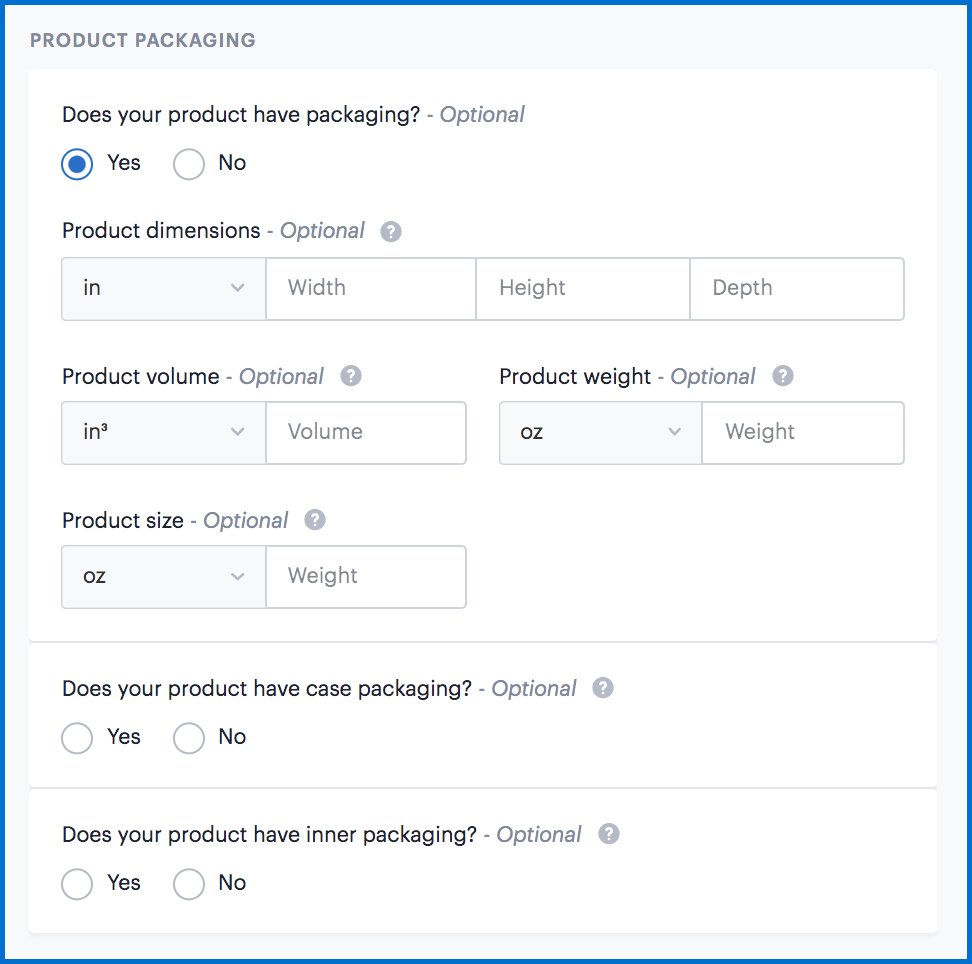Image resolution: width=972 pixels, height=964 pixels.
Task: Focus the Depth input field
Action: (x=797, y=289)
